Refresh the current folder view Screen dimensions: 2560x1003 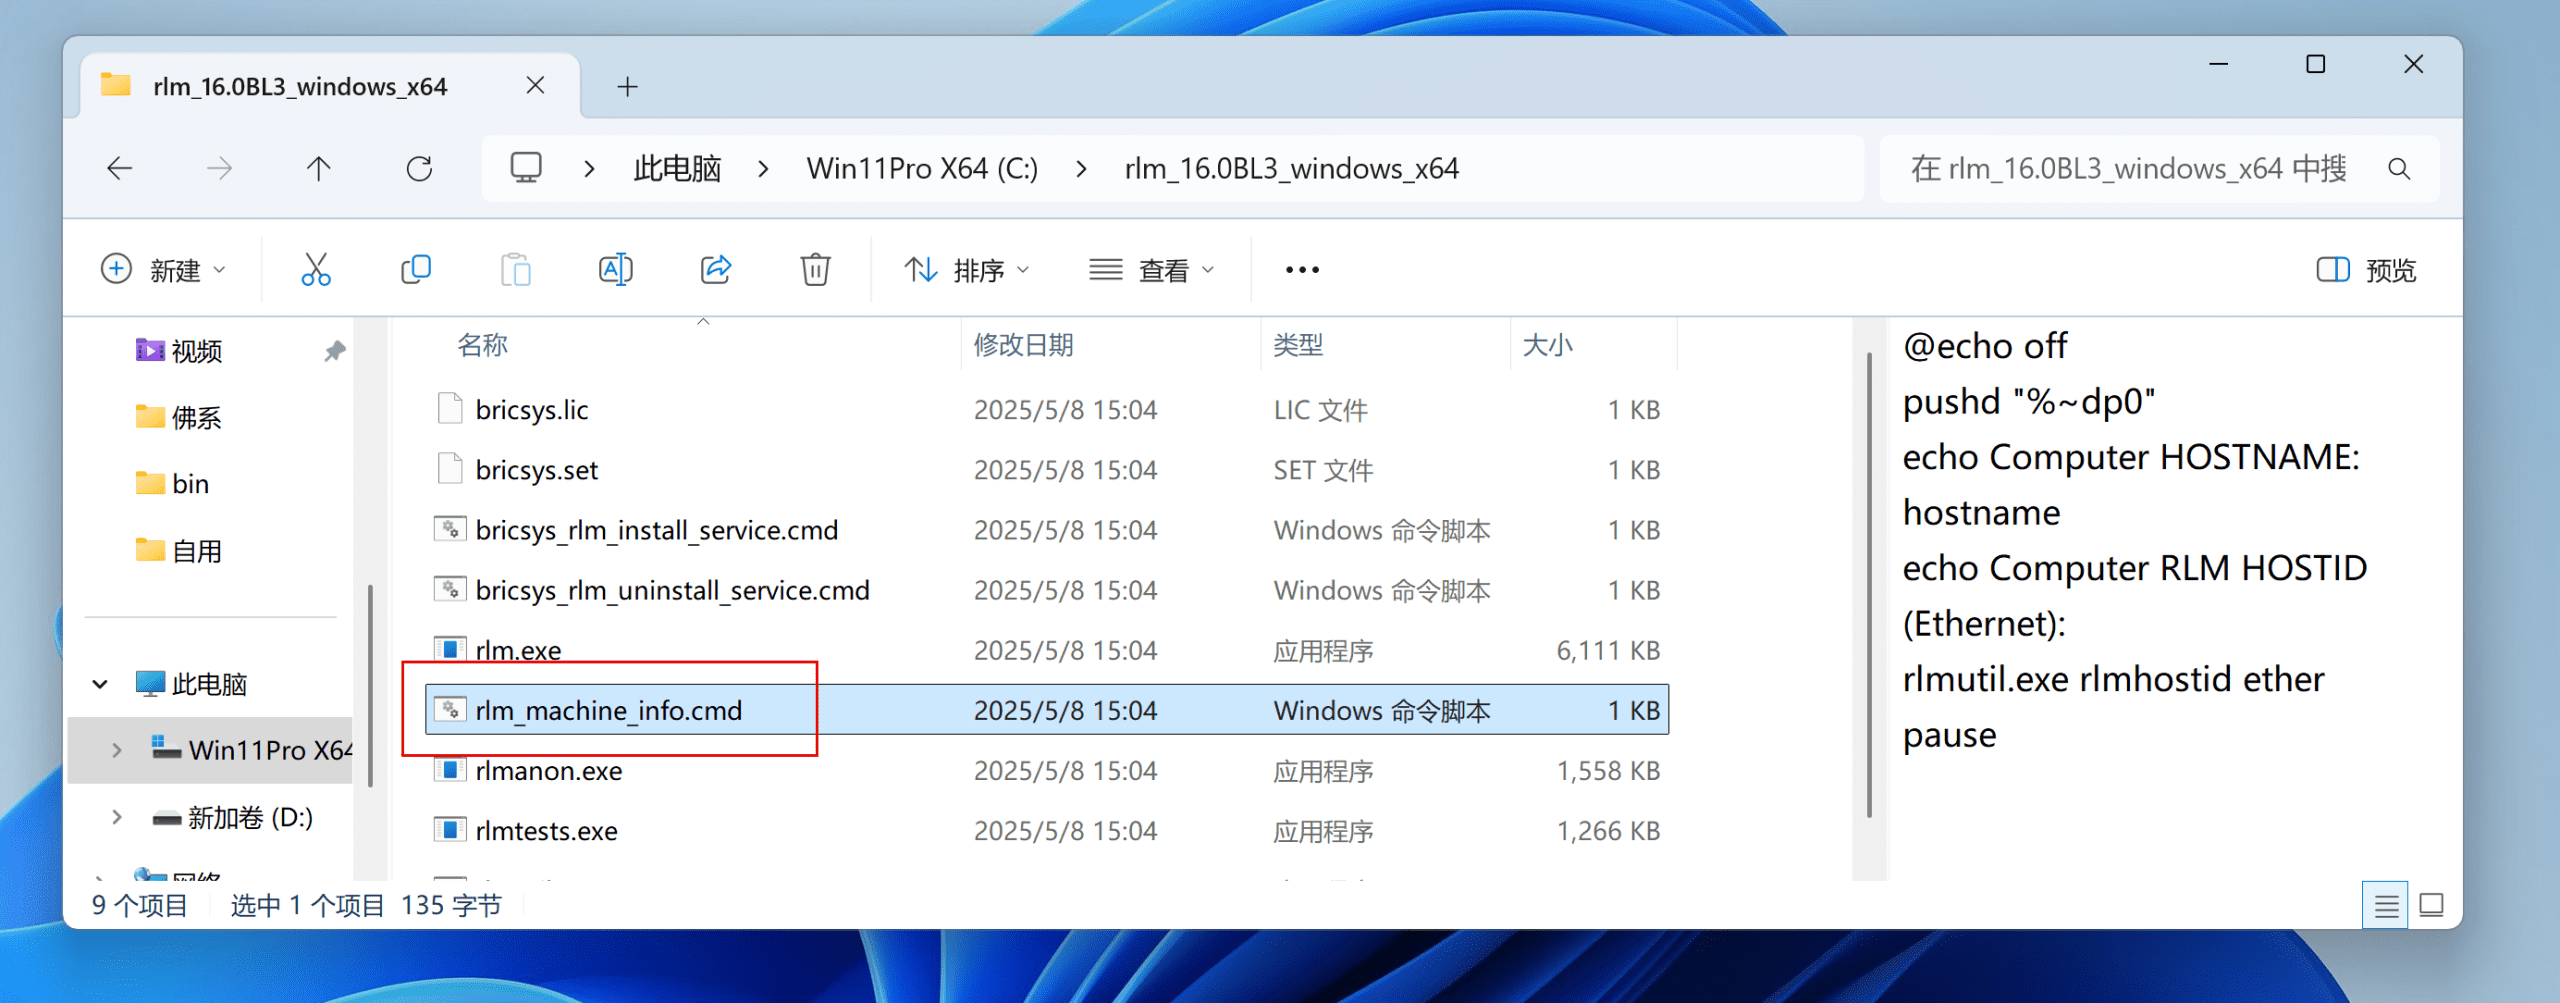click(x=419, y=169)
